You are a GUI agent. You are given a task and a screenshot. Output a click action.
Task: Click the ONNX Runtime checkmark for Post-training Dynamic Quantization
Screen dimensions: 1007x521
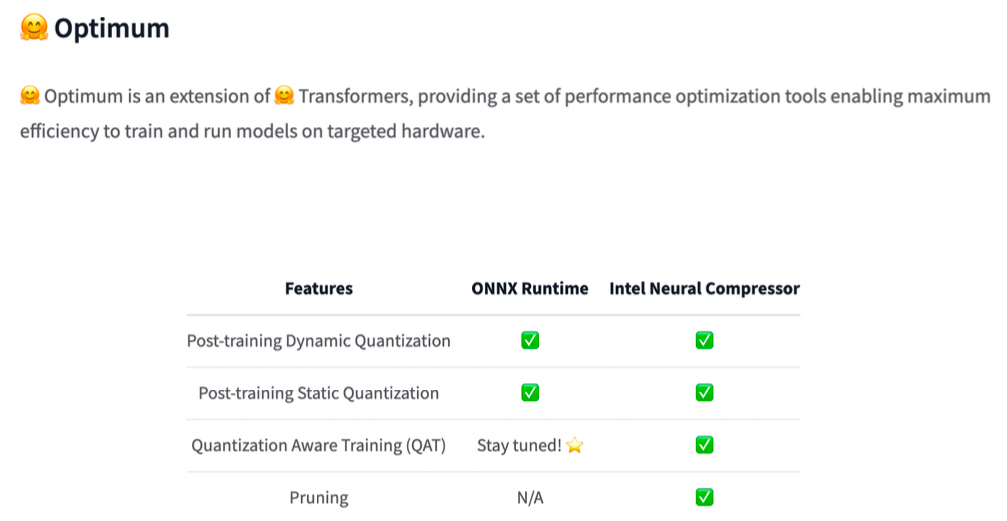[530, 341]
